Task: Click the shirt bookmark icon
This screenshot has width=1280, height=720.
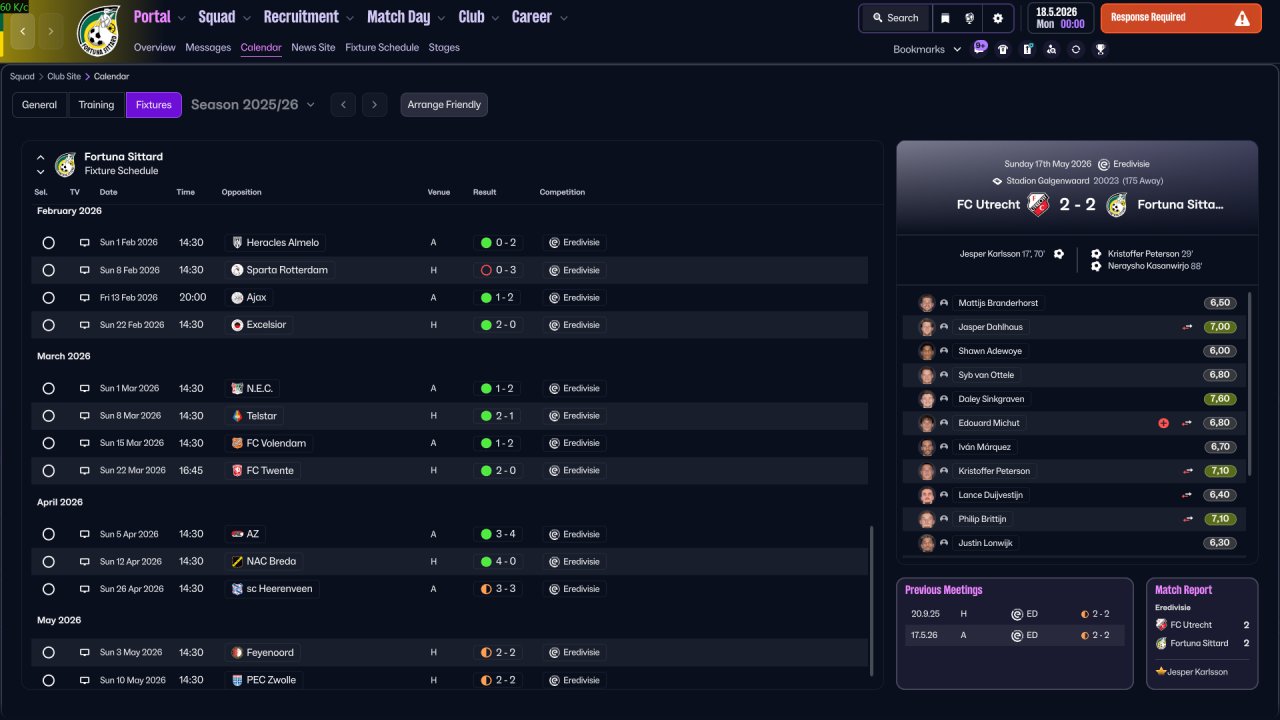Action: point(1003,49)
